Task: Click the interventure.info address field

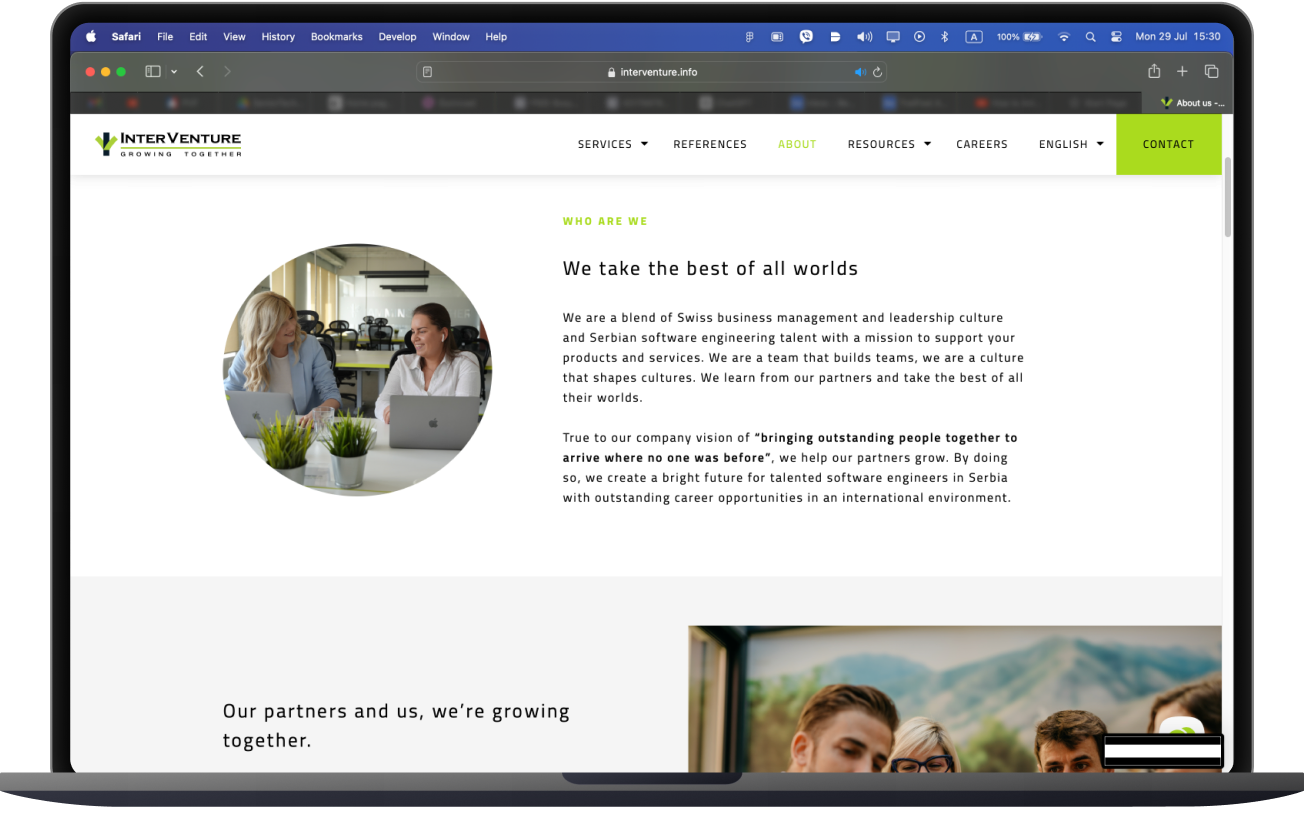Action: click(x=652, y=72)
